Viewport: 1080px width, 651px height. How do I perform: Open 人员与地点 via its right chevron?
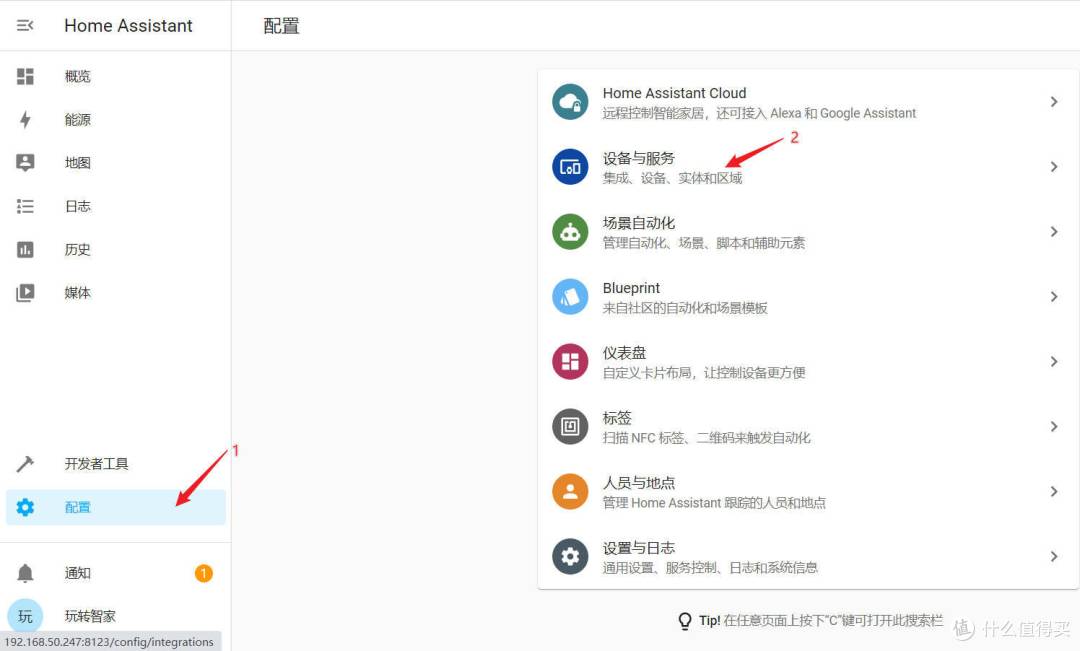tap(1054, 492)
